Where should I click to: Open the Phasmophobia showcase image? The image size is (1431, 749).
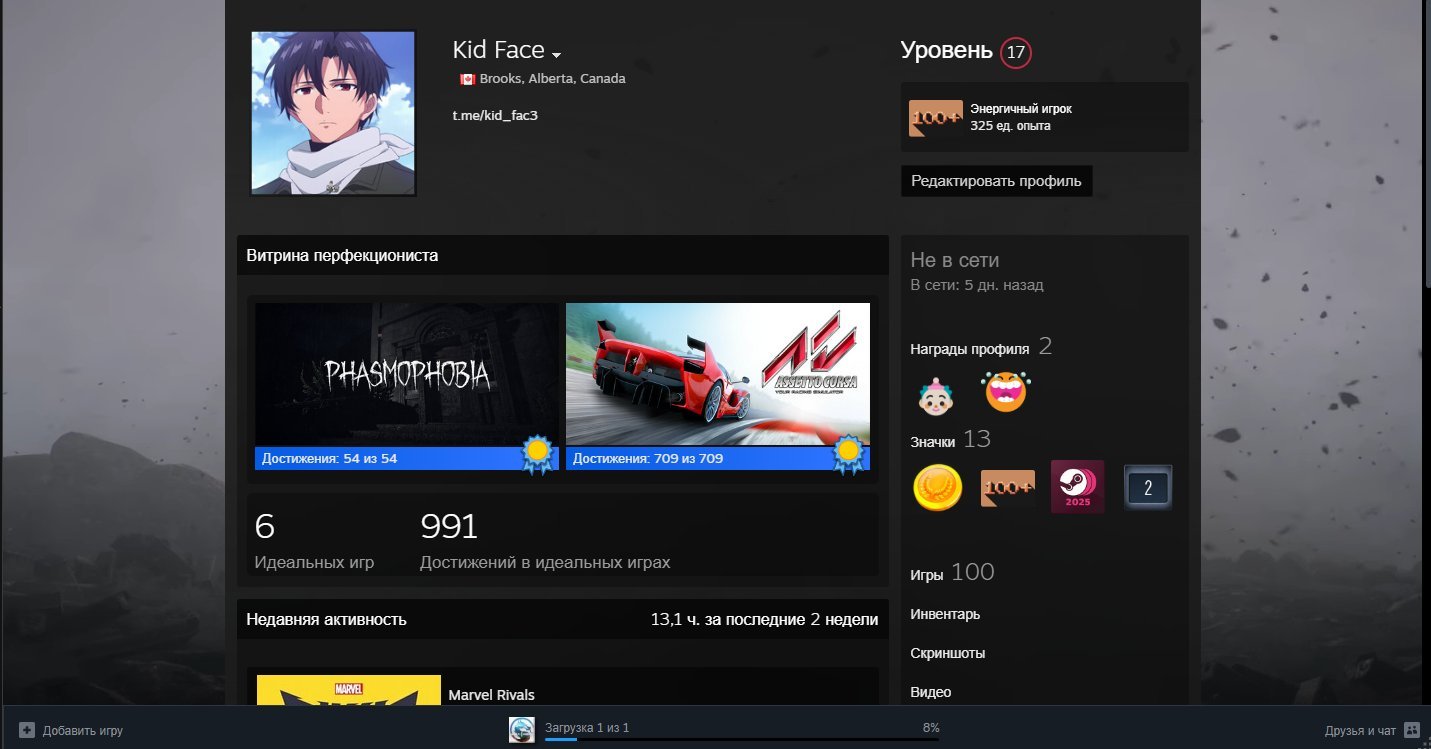[407, 375]
